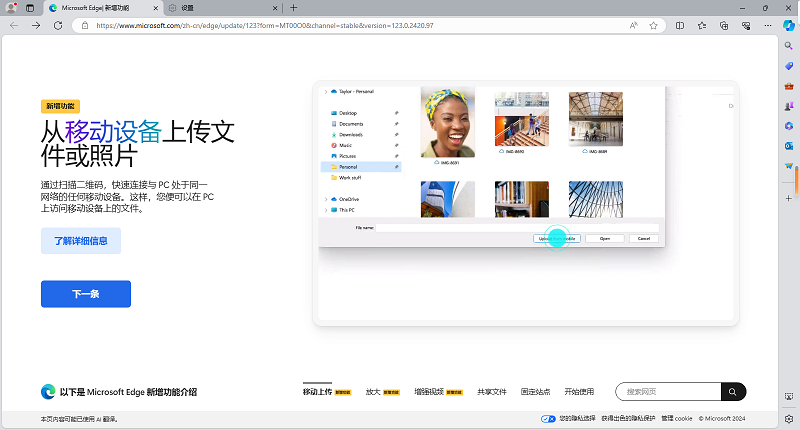This screenshot has height=430, width=800.
Task: Open Settings and more ellipsis menu
Action: 768,26
